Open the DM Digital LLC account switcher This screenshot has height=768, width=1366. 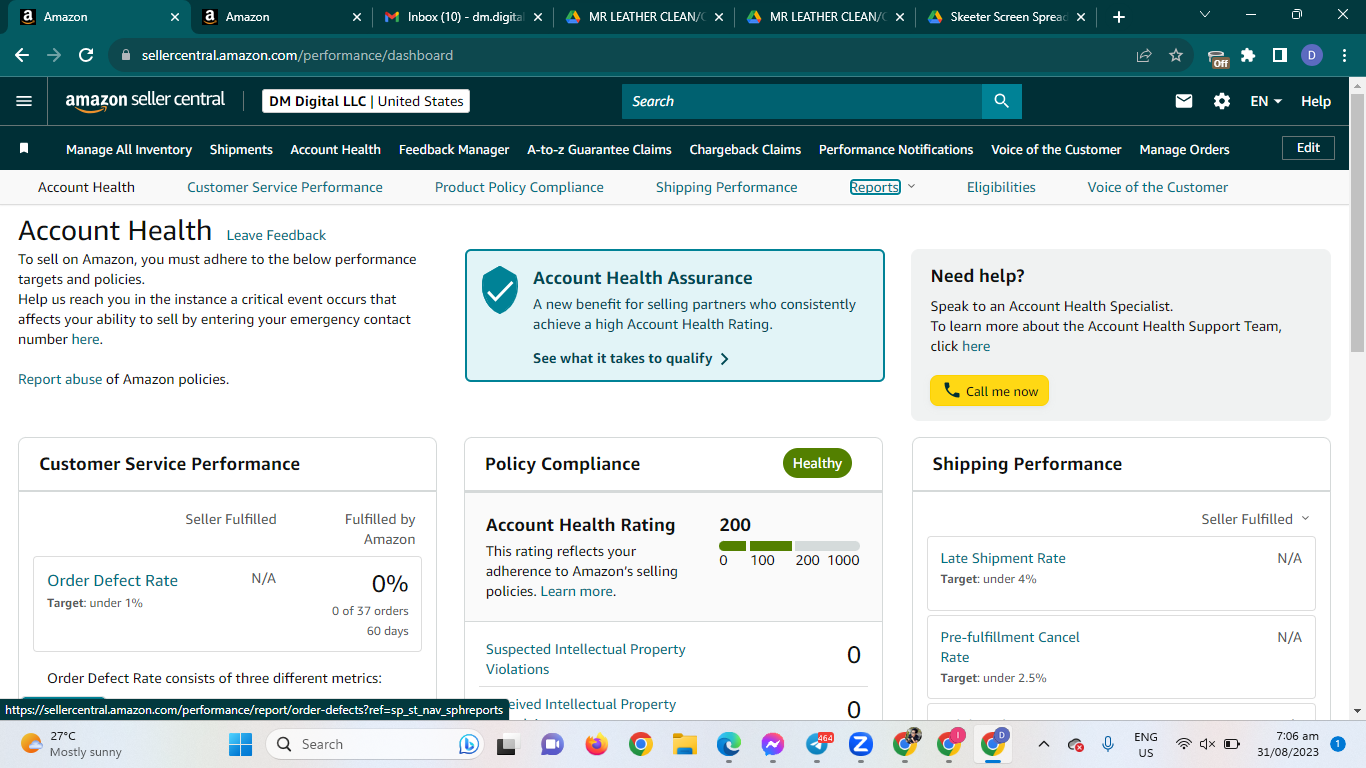[x=366, y=101]
